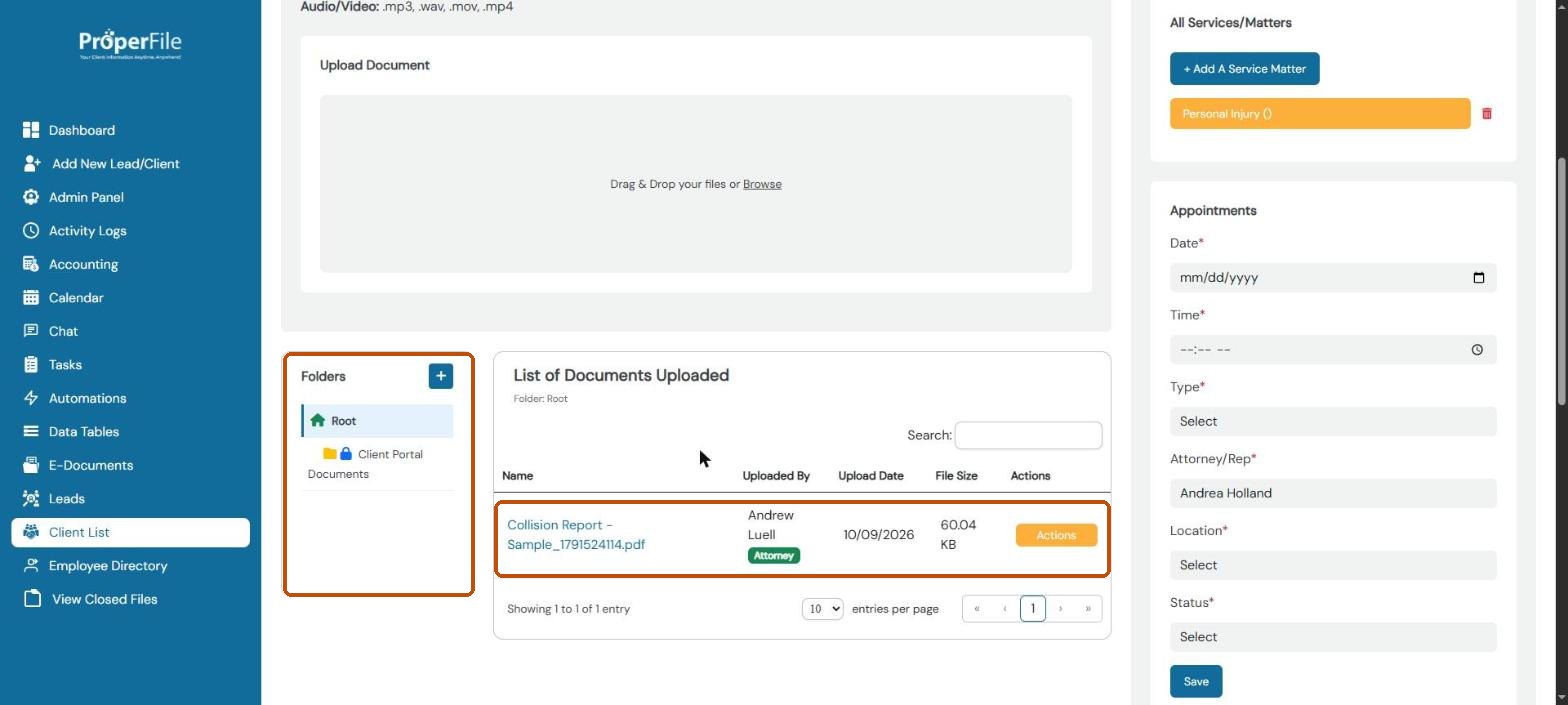Add a new folder with plus button
Screen dimensions: 1568x705
(x=441, y=376)
